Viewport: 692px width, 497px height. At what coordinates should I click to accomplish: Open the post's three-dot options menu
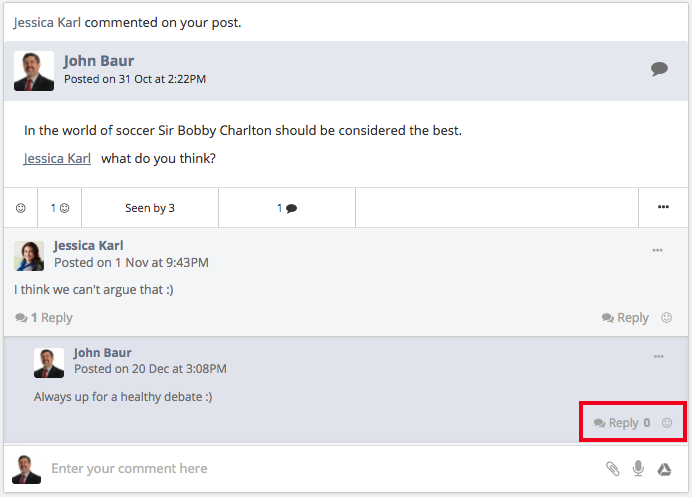pos(663,207)
